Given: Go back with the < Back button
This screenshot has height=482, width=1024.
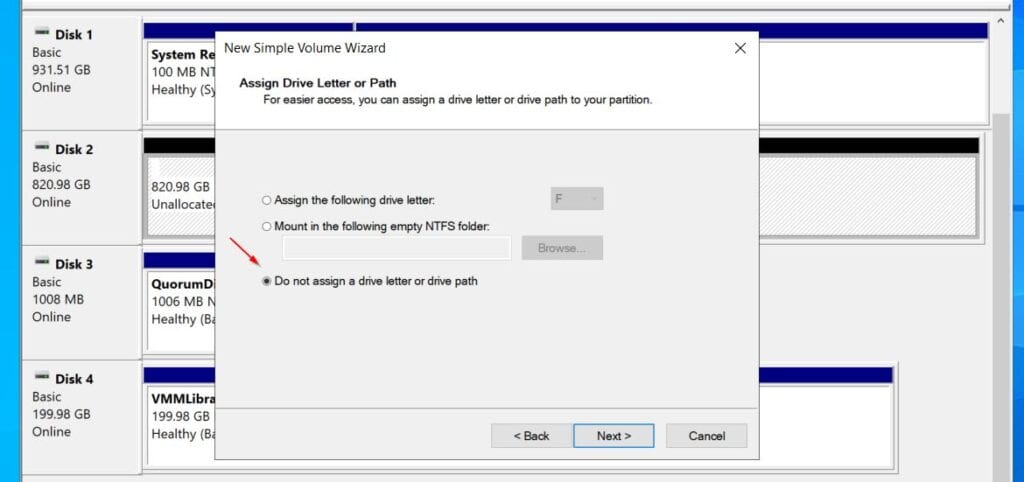Looking at the screenshot, I should (531, 436).
